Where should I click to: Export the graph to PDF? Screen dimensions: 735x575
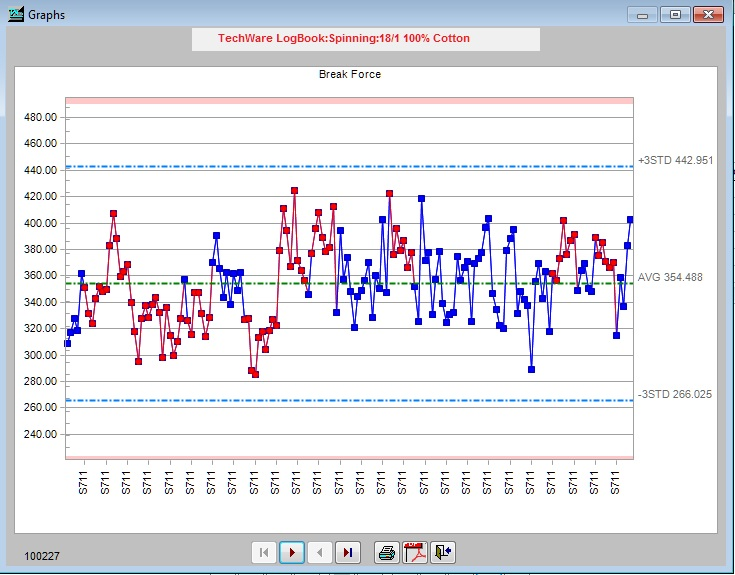[x=415, y=553]
